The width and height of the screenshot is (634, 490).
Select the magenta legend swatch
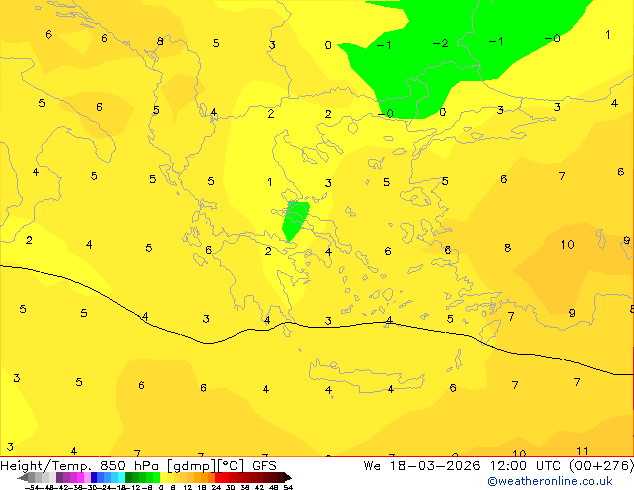(80, 477)
